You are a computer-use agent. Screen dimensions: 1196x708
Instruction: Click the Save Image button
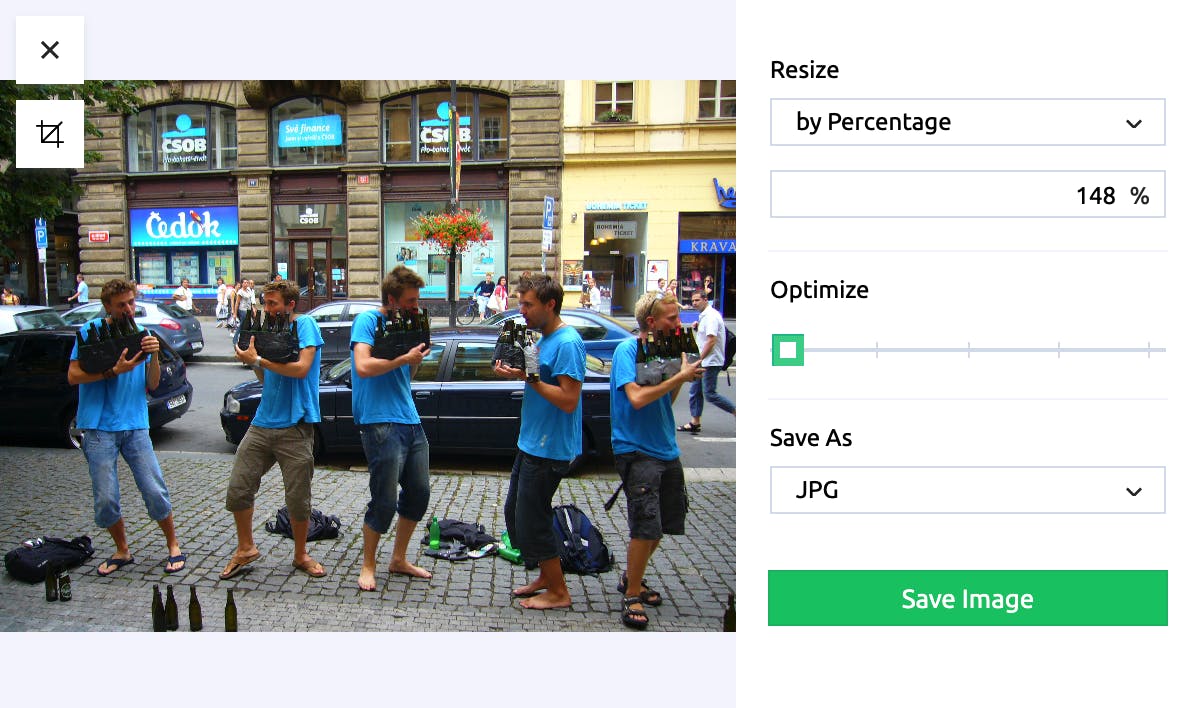pos(967,598)
